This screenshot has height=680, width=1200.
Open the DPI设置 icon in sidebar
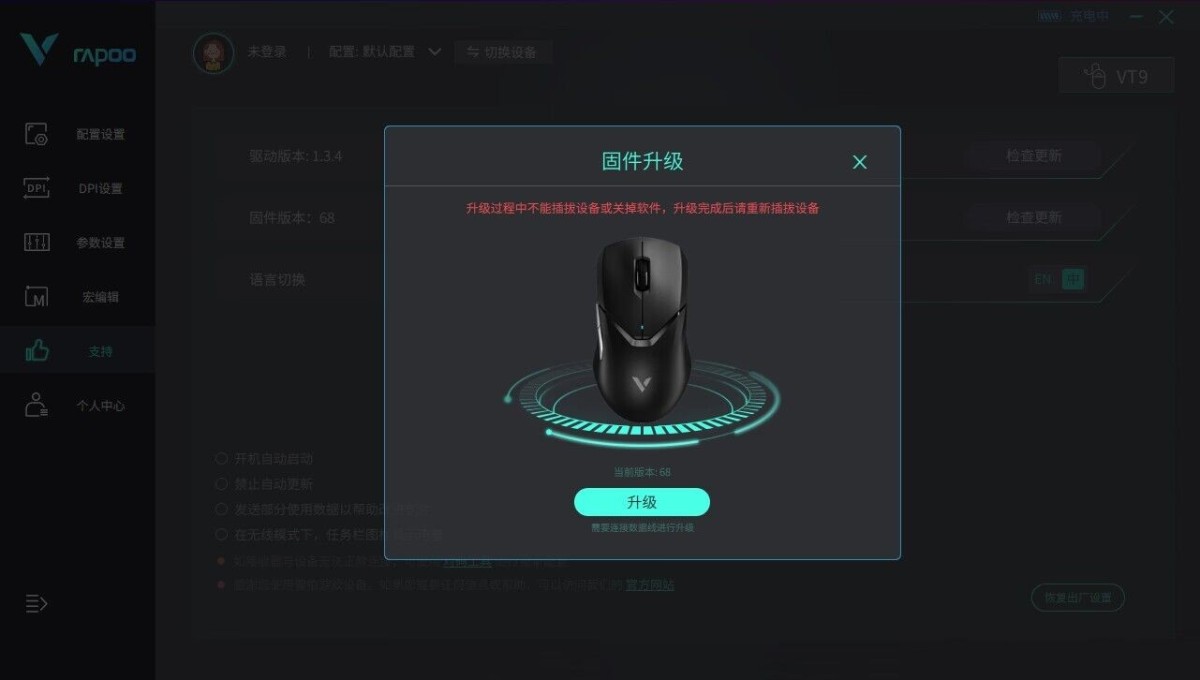pos(36,188)
